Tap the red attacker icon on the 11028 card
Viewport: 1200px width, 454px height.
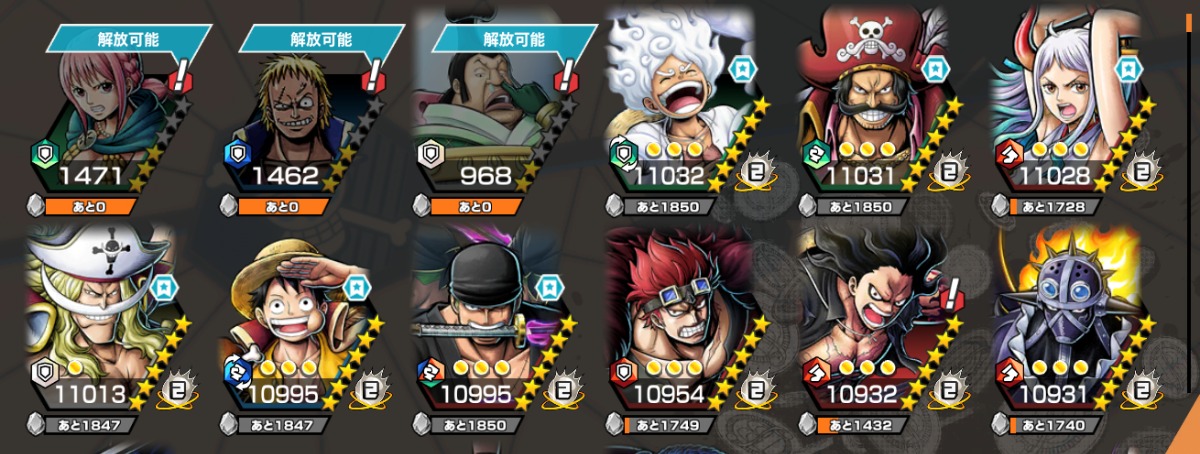tap(1012, 155)
